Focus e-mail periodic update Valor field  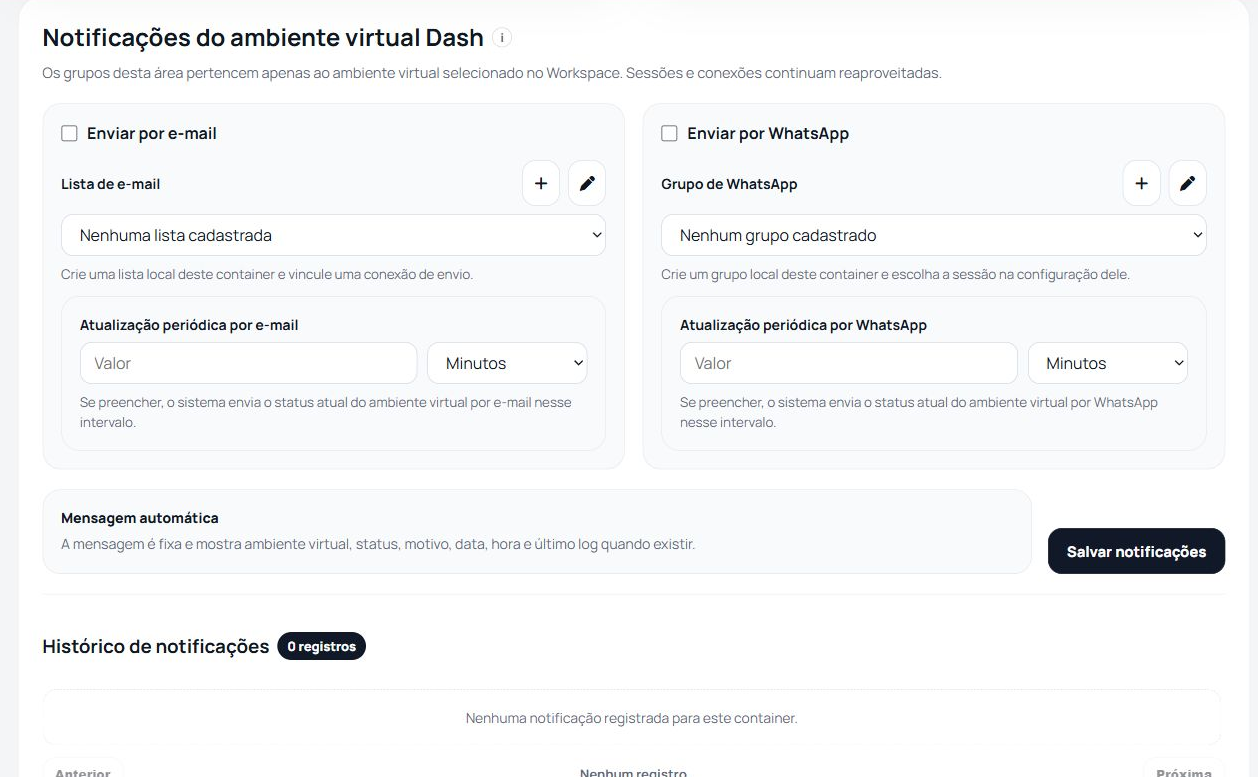click(248, 363)
